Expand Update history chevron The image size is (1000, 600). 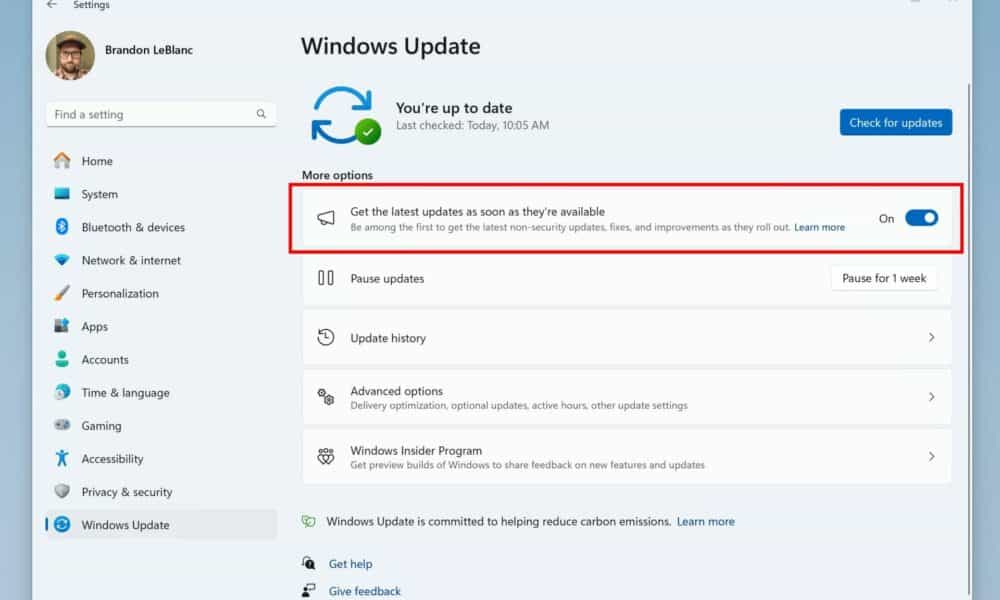click(x=931, y=337)
